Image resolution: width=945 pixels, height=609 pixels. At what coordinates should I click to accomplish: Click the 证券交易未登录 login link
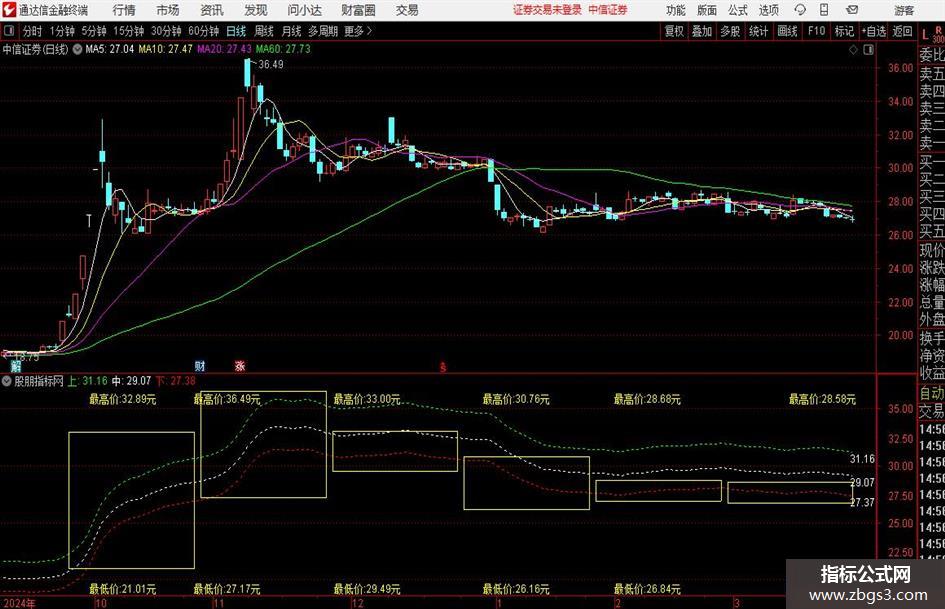coord(547,10)
